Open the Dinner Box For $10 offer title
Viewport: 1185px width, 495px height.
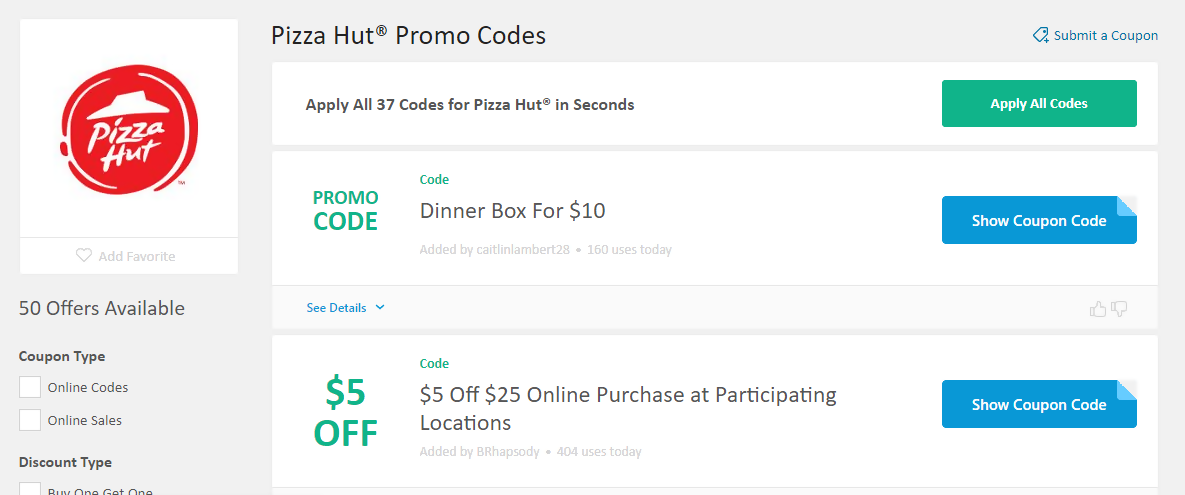[x=512, y=211]
